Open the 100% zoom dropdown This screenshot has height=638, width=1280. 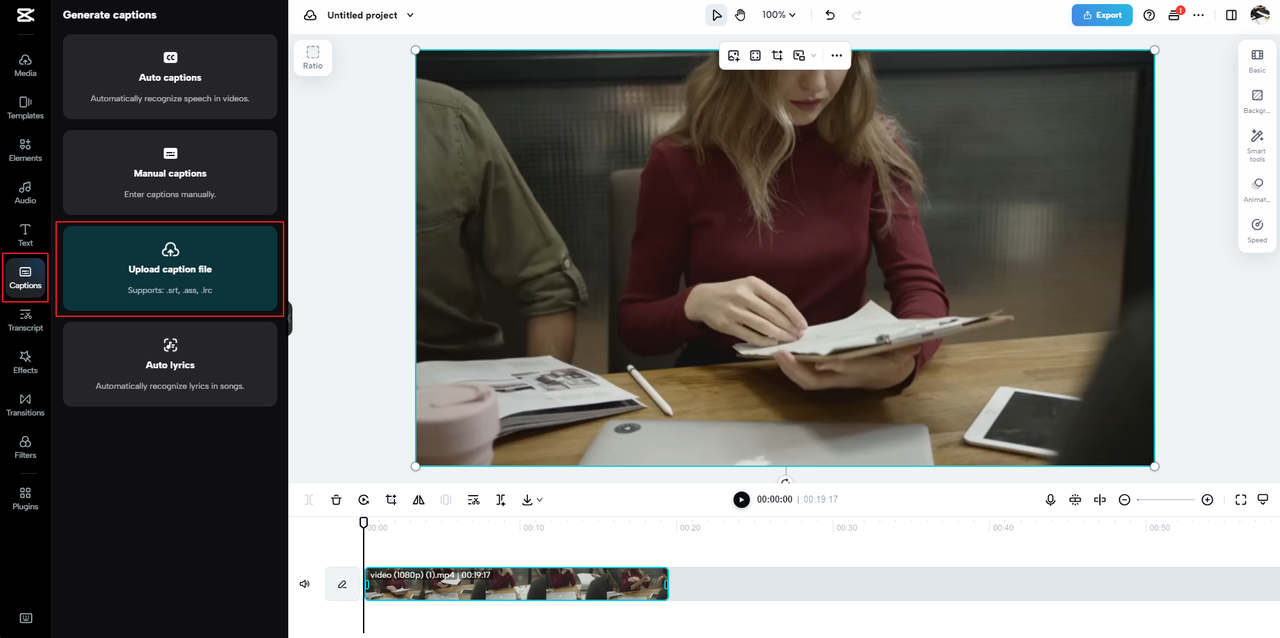[779, 15]
